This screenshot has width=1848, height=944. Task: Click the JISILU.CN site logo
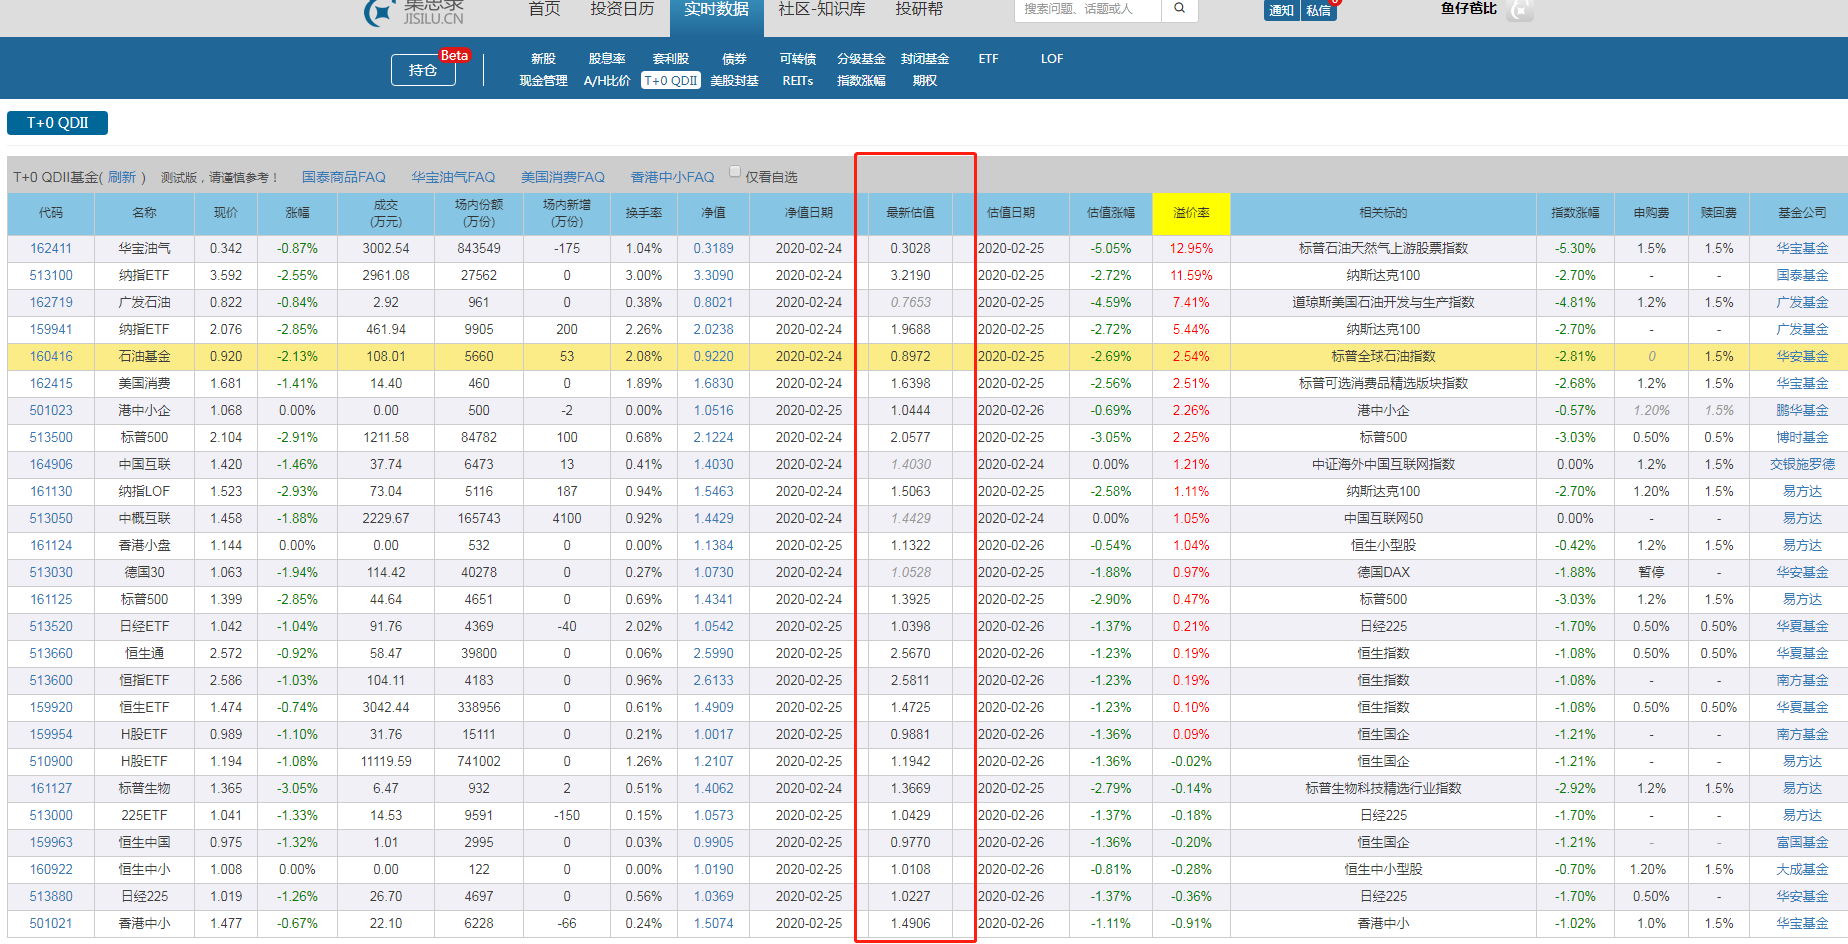coord(415,12)
